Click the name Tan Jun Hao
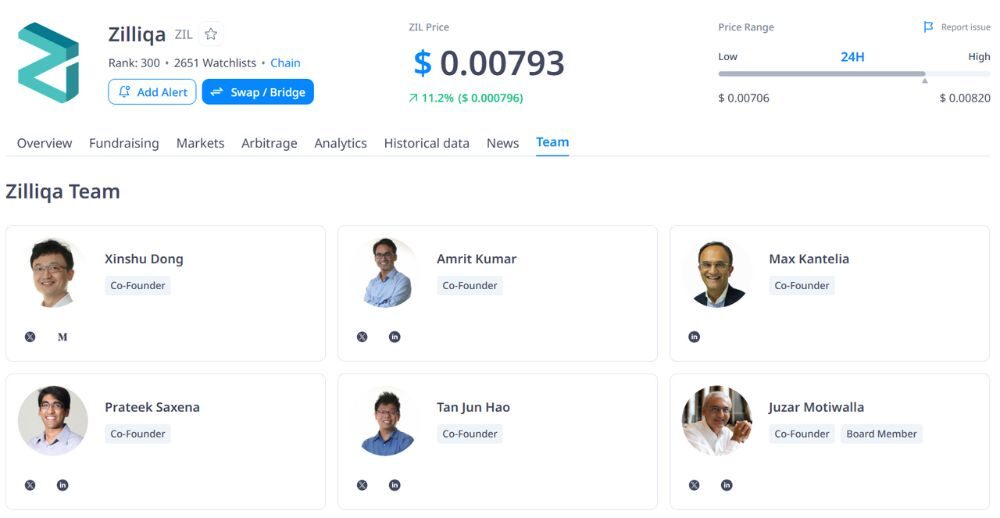The height and width of the screenshot is (518, 1000). pyautogui.click(x=473, y=407)
